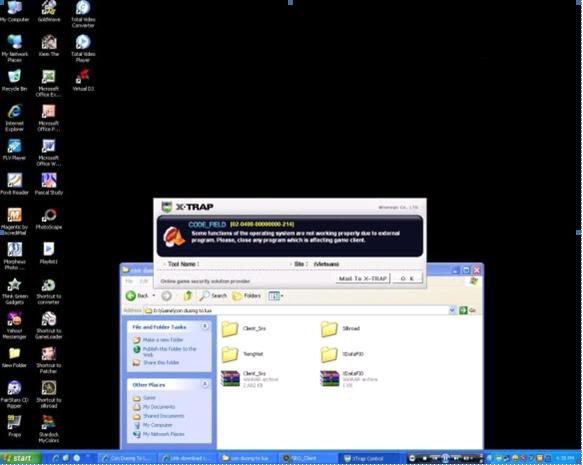583x465 pixels.
Task: Open the Foxit Reader desktop shortcut
Action: tap(15, 184)
